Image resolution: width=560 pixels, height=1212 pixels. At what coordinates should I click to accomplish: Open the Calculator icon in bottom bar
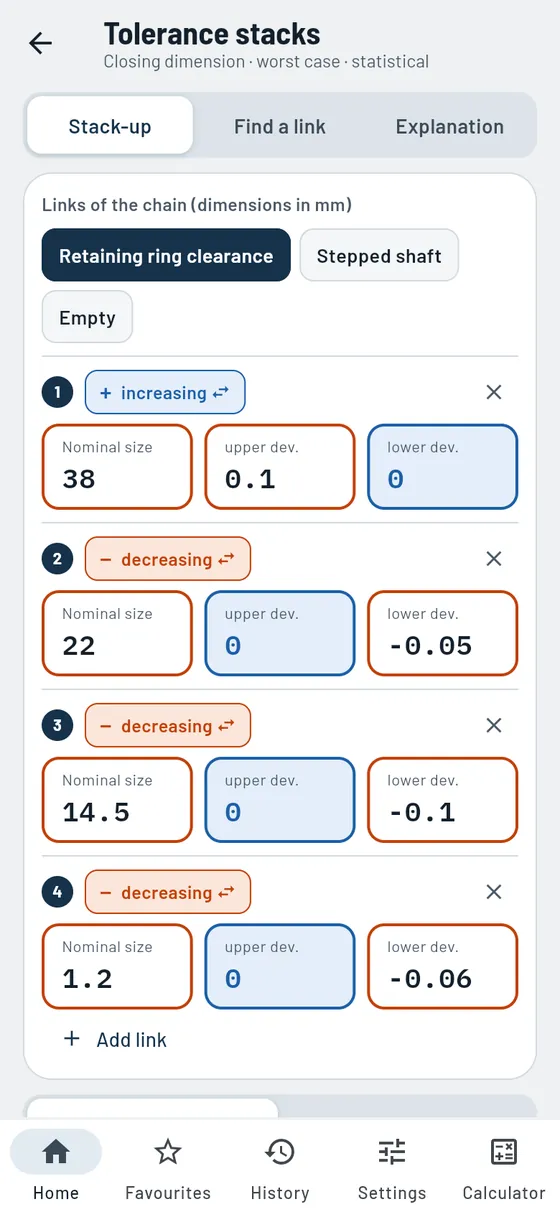tap(504, 1152)
